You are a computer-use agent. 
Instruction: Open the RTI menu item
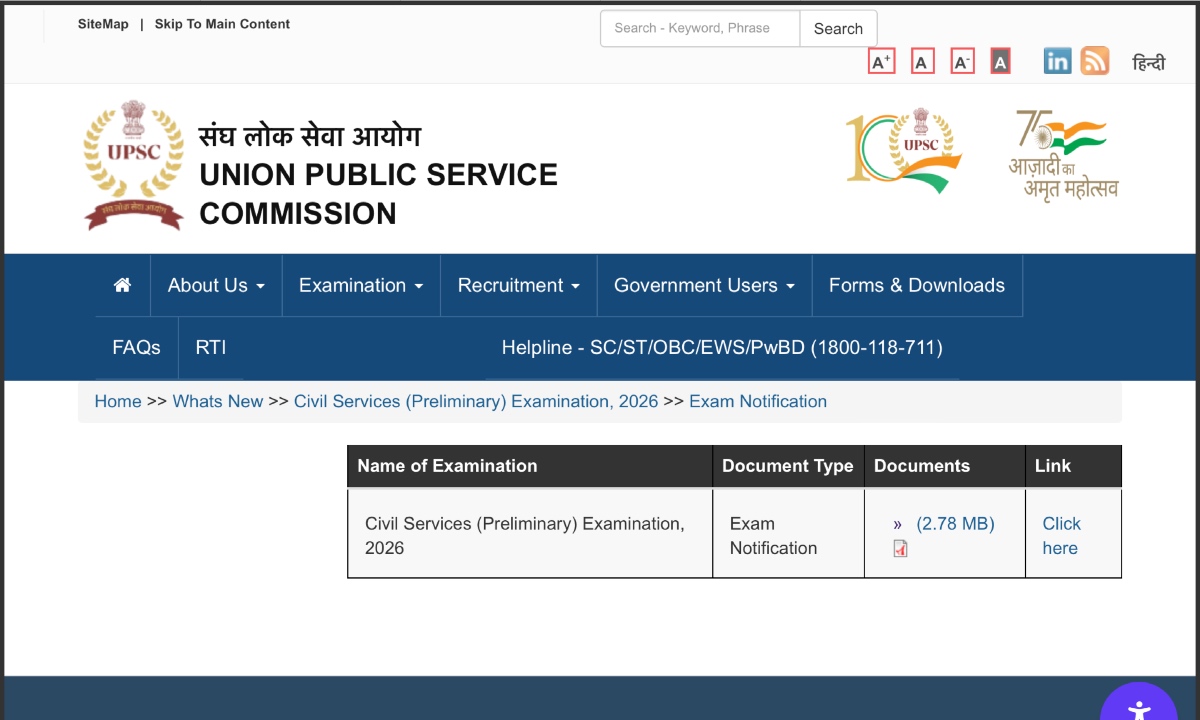(x=210, y=347)
